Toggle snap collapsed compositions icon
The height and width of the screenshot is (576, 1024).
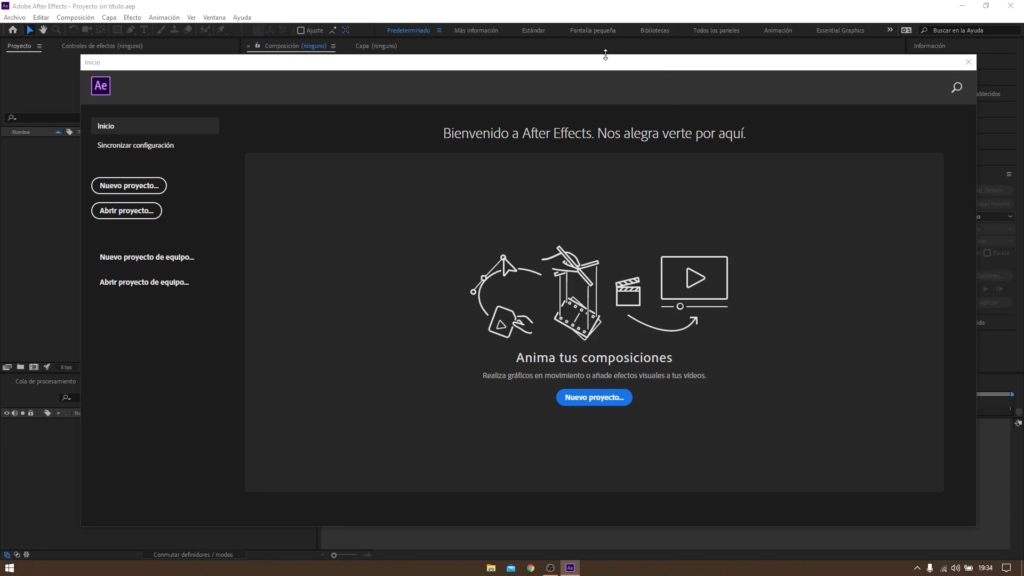click(346, 30)
